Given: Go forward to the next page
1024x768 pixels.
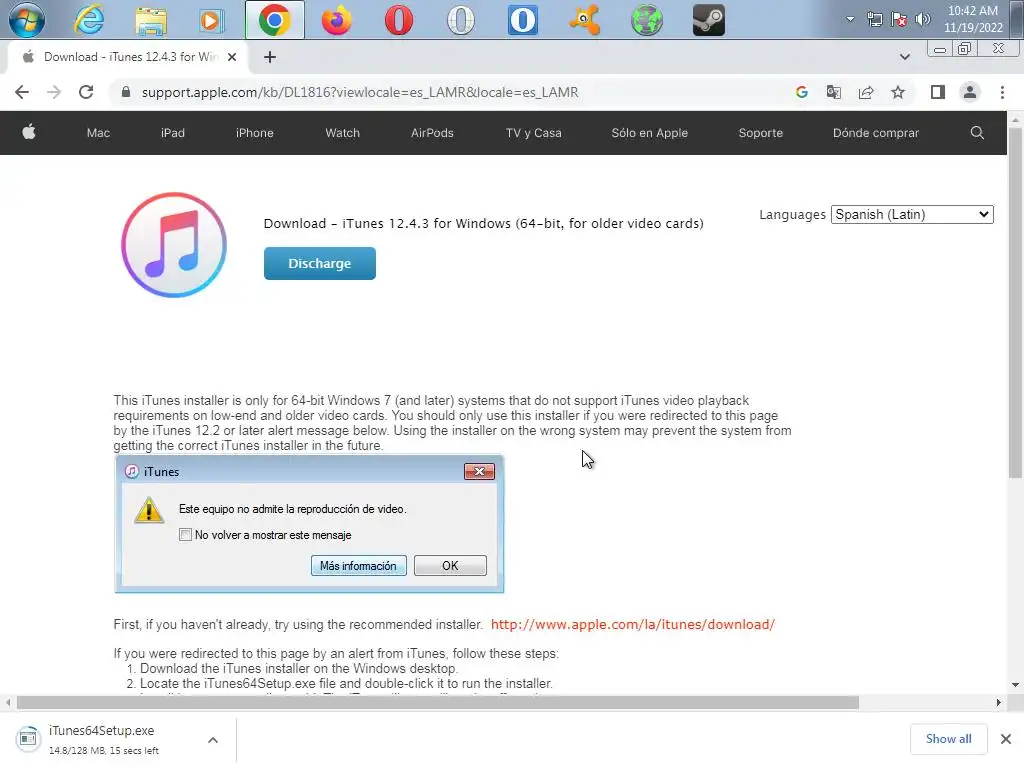Looking at the screenshot, I should pyautogui.click(x=54, y=92).
